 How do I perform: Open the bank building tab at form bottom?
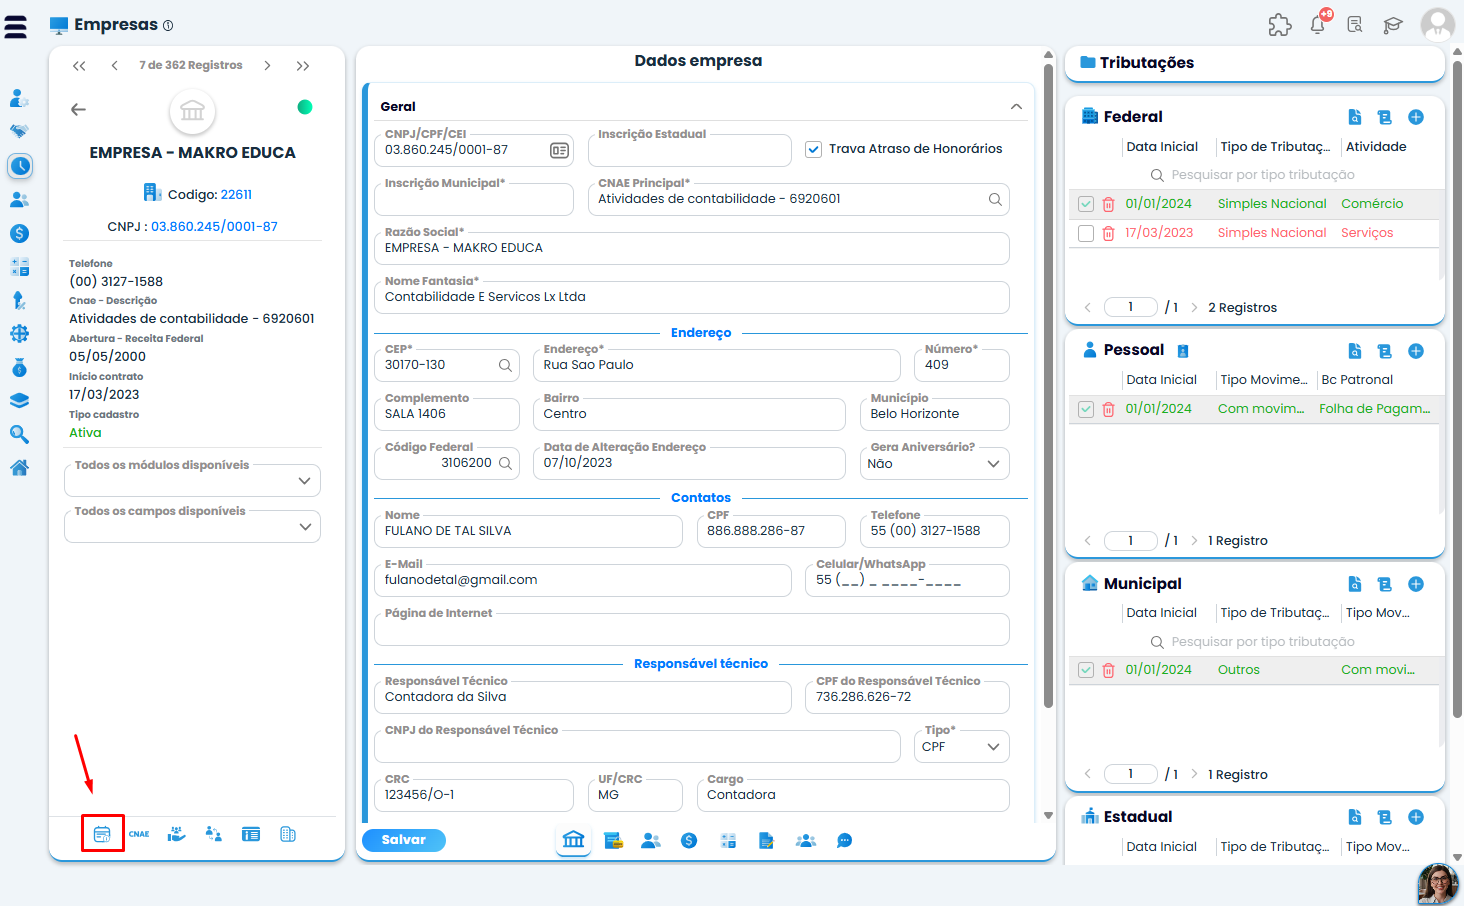coord(574,840)
